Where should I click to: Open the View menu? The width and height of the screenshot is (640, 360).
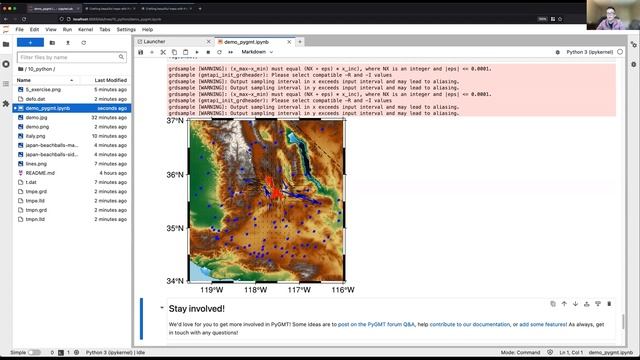(51, 29)
